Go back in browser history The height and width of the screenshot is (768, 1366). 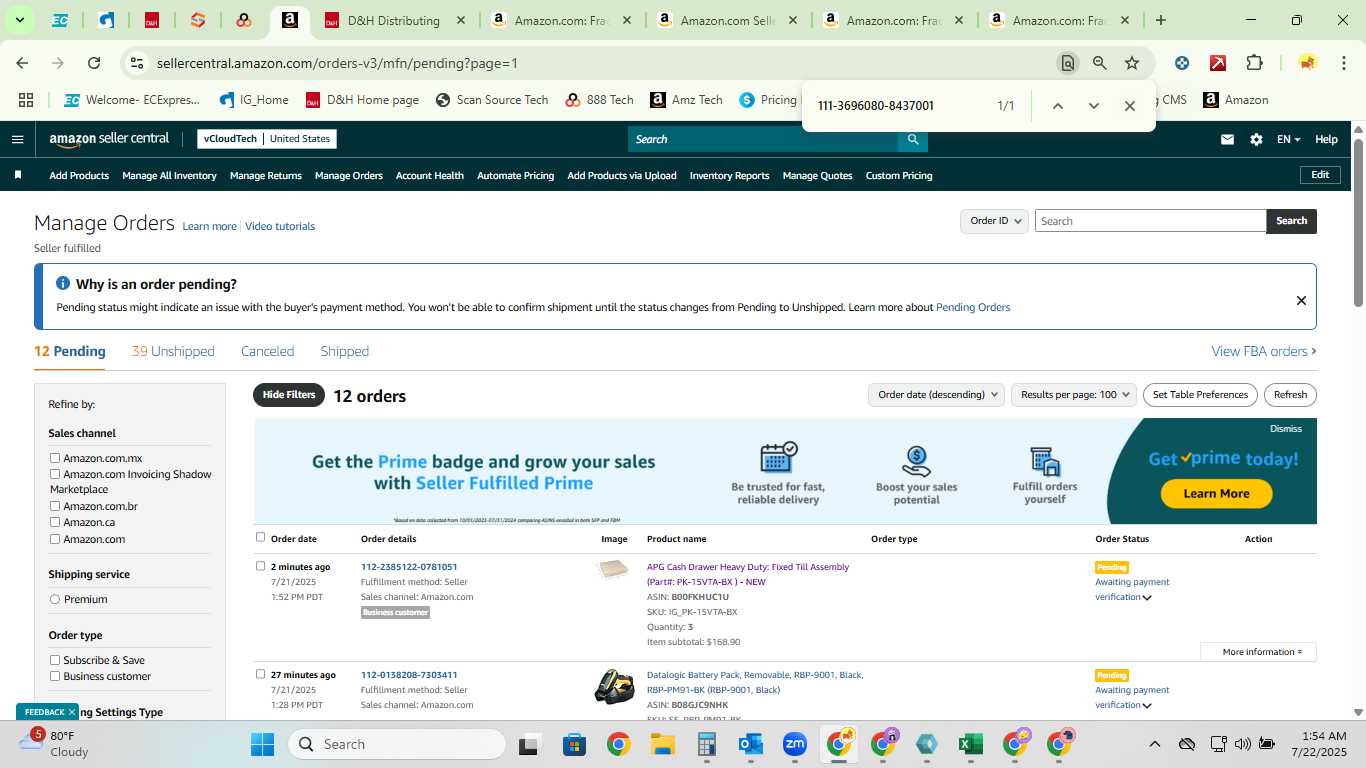tap(22, 63)
